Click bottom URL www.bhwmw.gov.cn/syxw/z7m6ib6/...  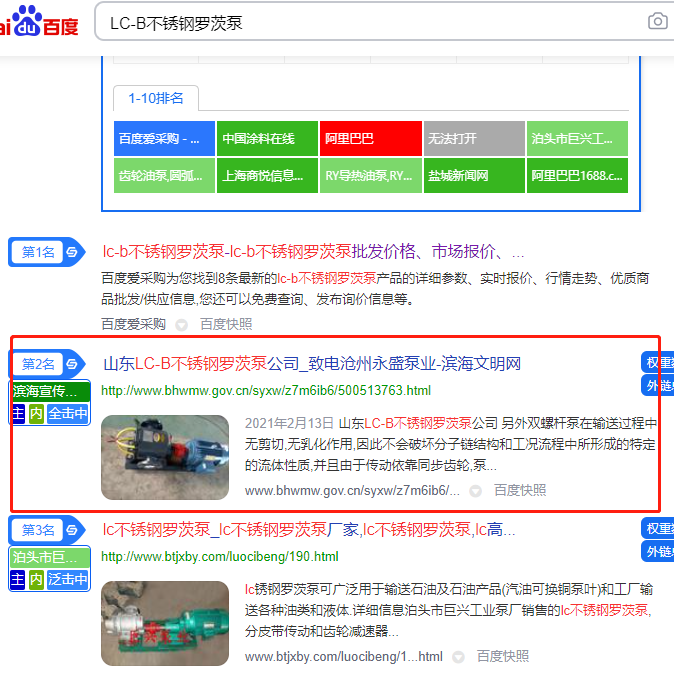[352, 490]
